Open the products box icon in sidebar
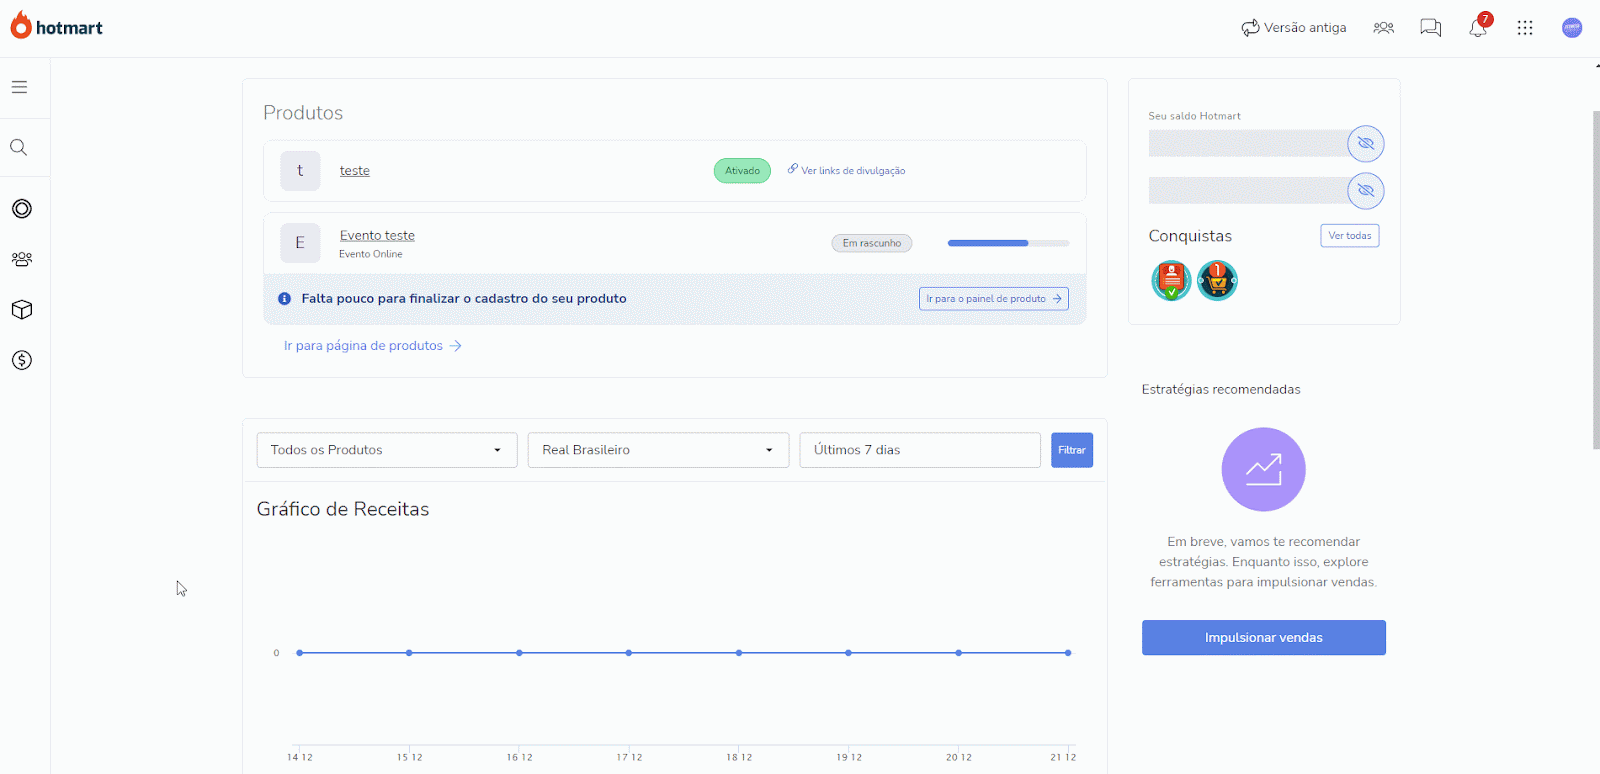The width and height of the screenshot is (1600, 774). click(22, 310)
